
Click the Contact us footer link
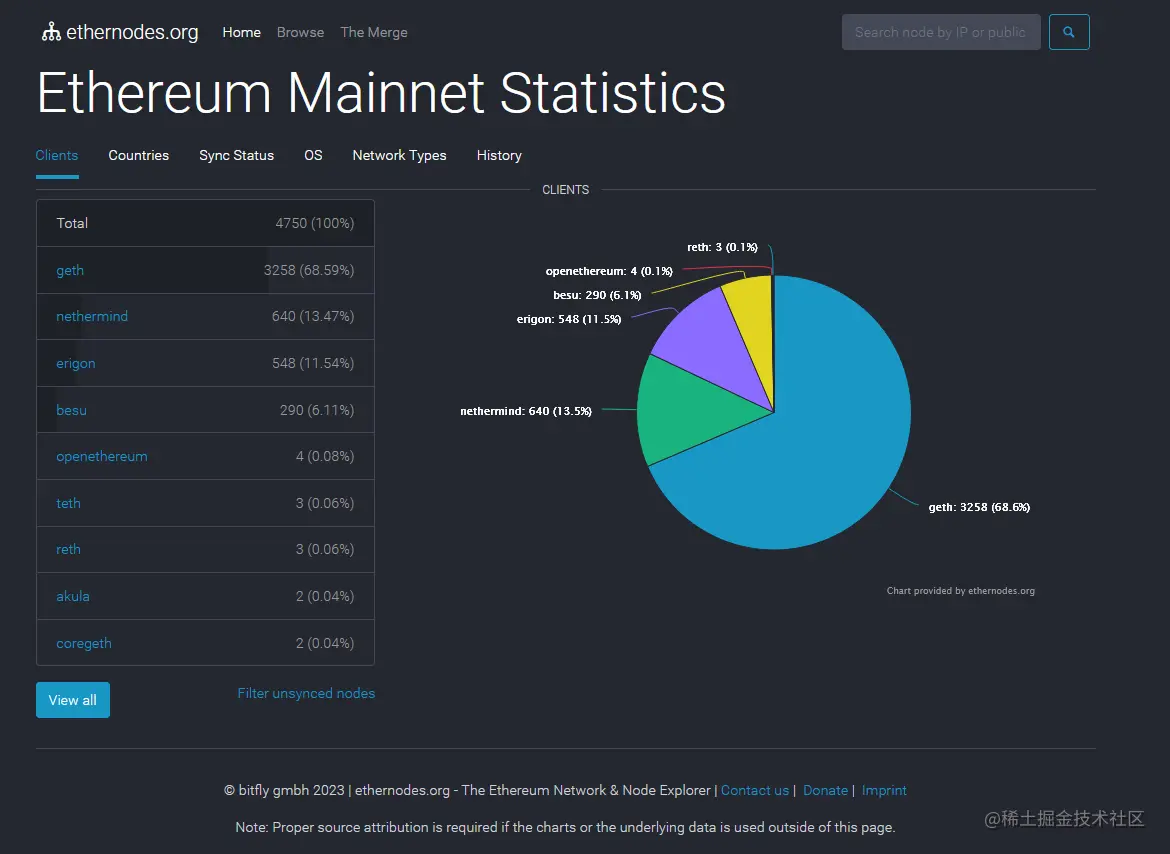755,790
